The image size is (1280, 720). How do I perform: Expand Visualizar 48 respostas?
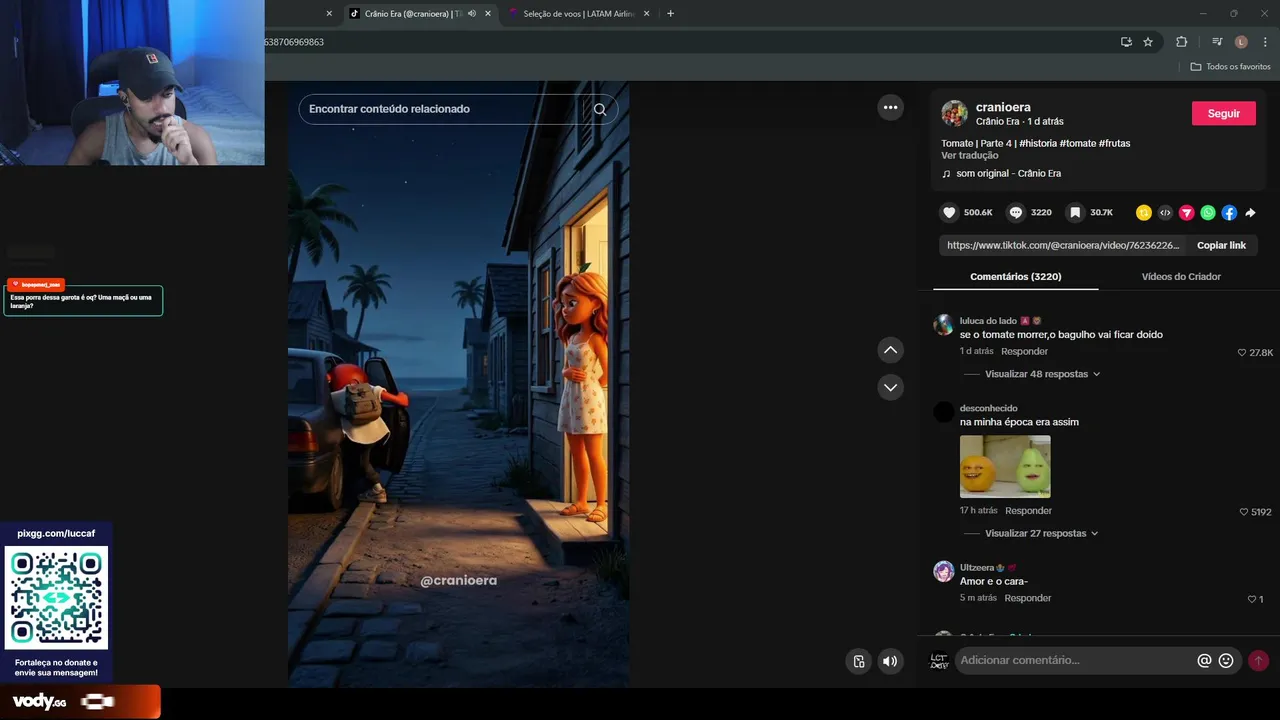click(1042, 374)
